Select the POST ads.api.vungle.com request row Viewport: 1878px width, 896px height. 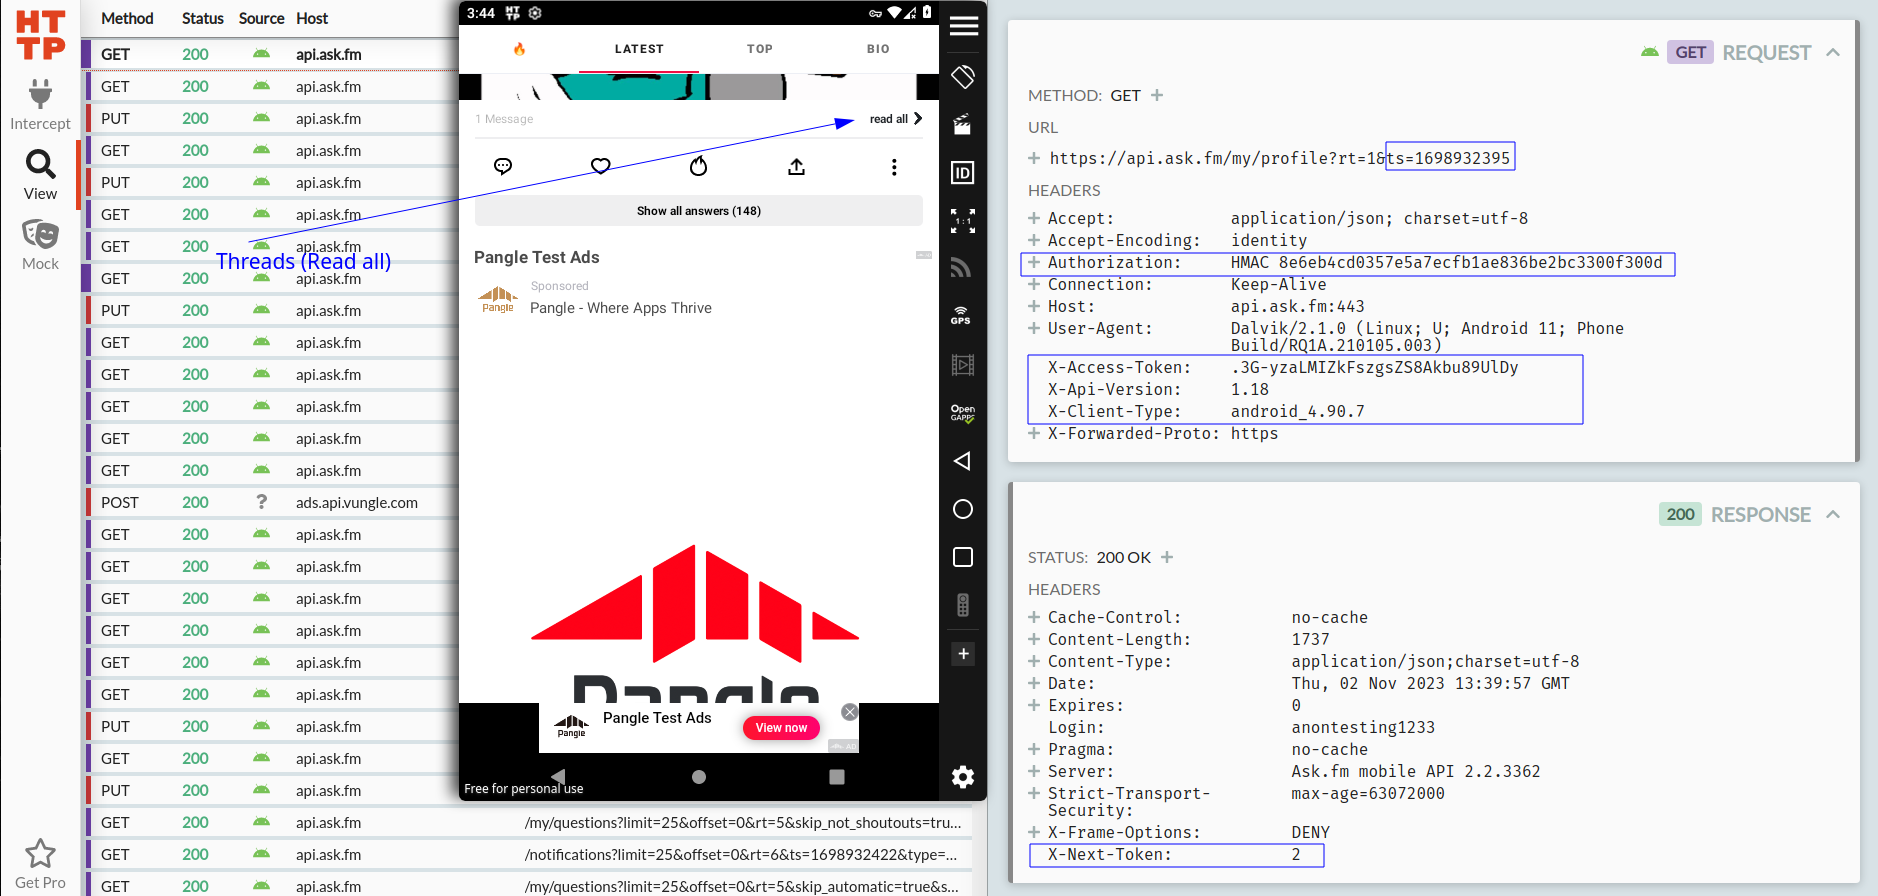coord(270,502)
